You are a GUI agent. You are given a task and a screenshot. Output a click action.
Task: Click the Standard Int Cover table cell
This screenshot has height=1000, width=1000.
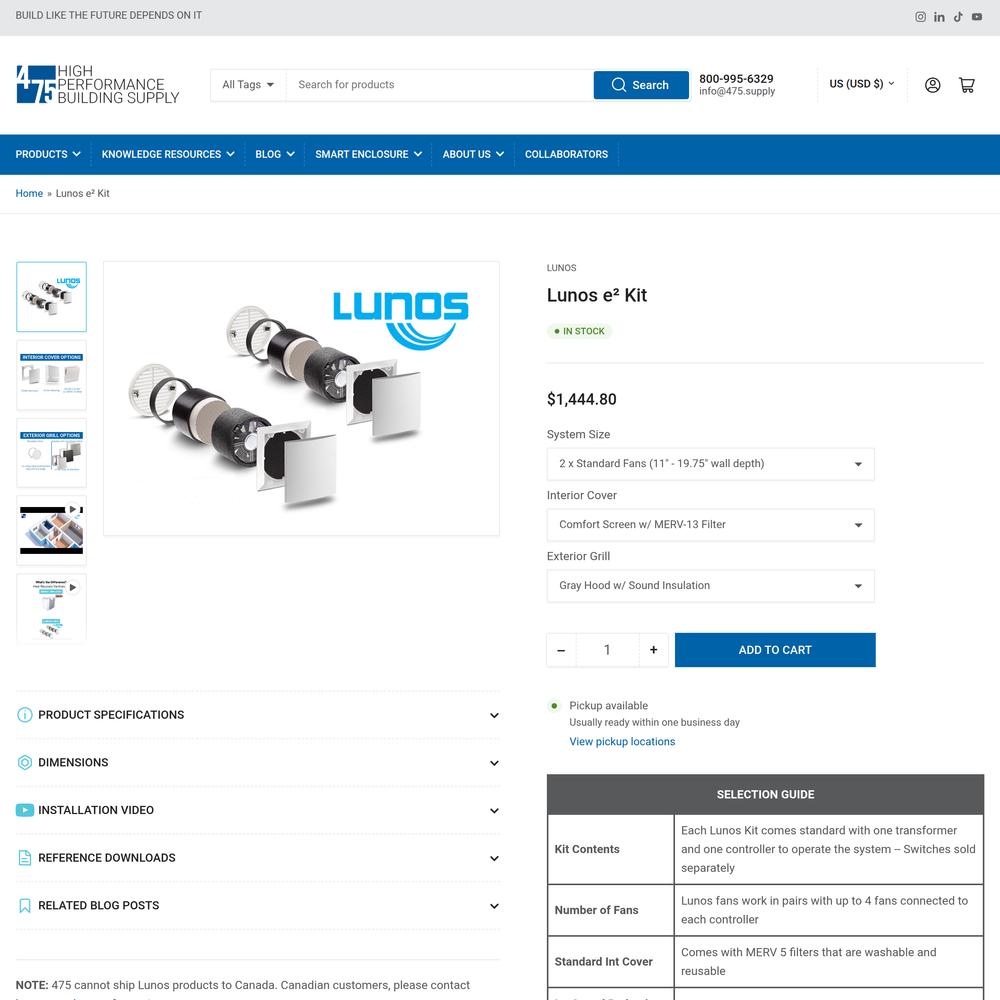[x=610, y=962]
